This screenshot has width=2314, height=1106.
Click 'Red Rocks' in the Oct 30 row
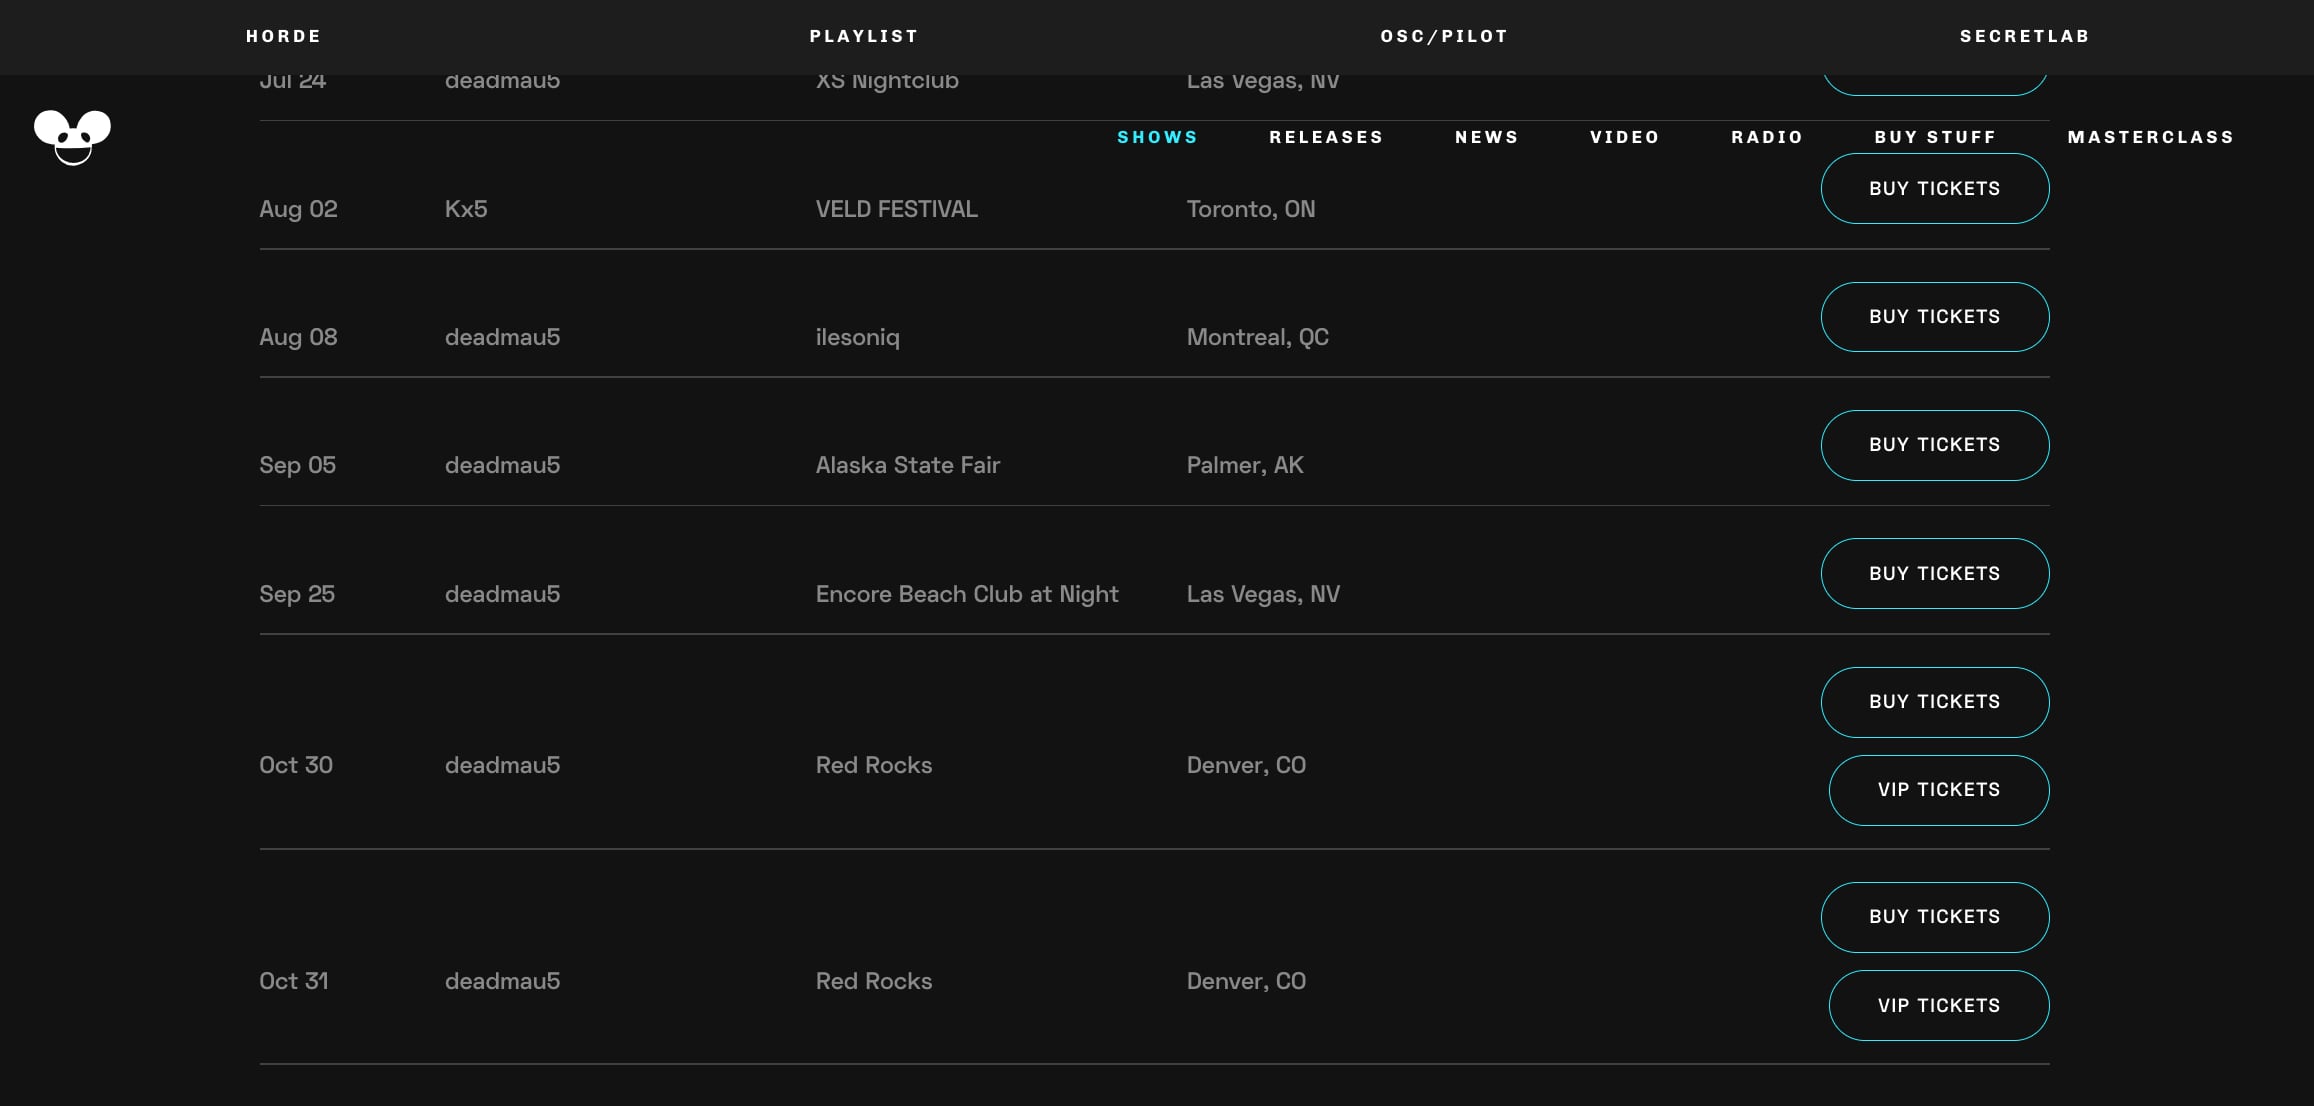874,765
